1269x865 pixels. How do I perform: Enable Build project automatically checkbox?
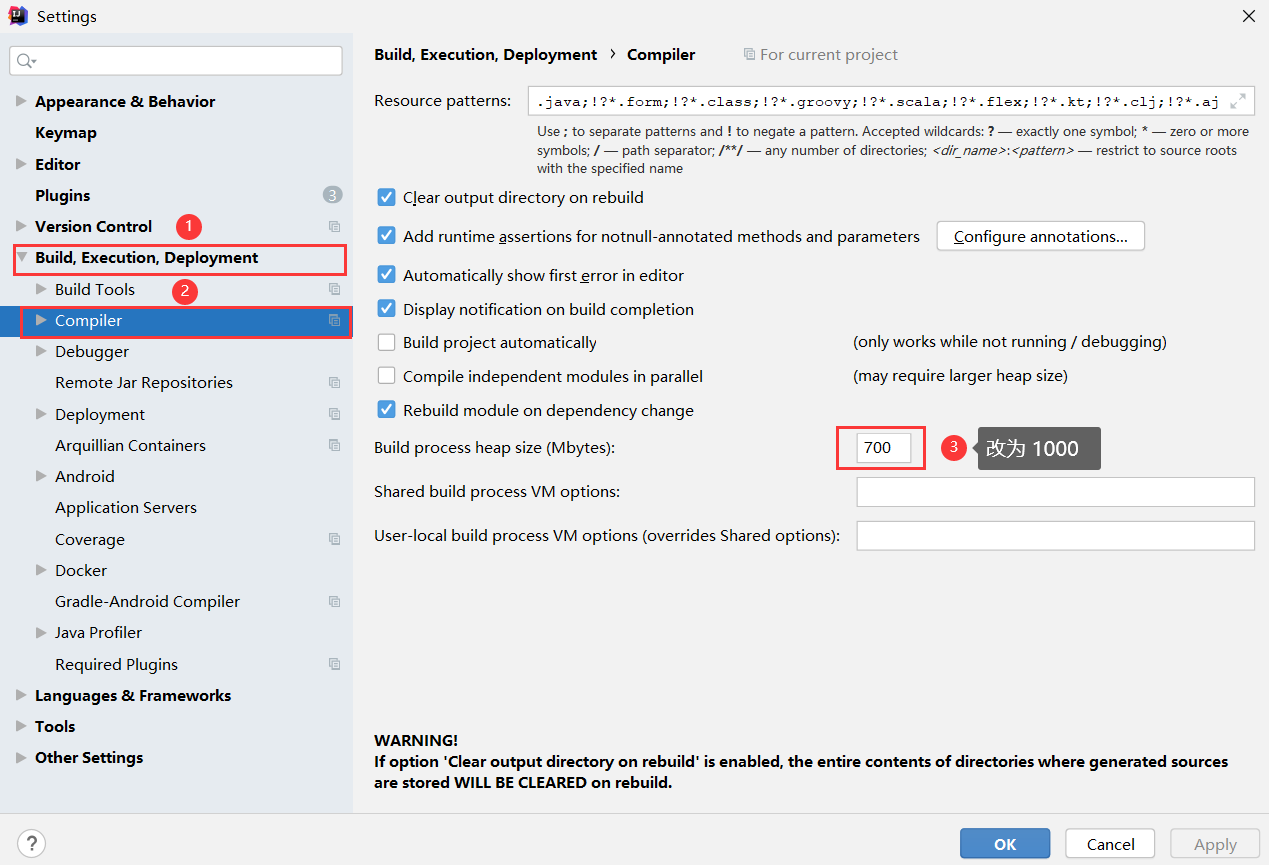pos(387,343)
